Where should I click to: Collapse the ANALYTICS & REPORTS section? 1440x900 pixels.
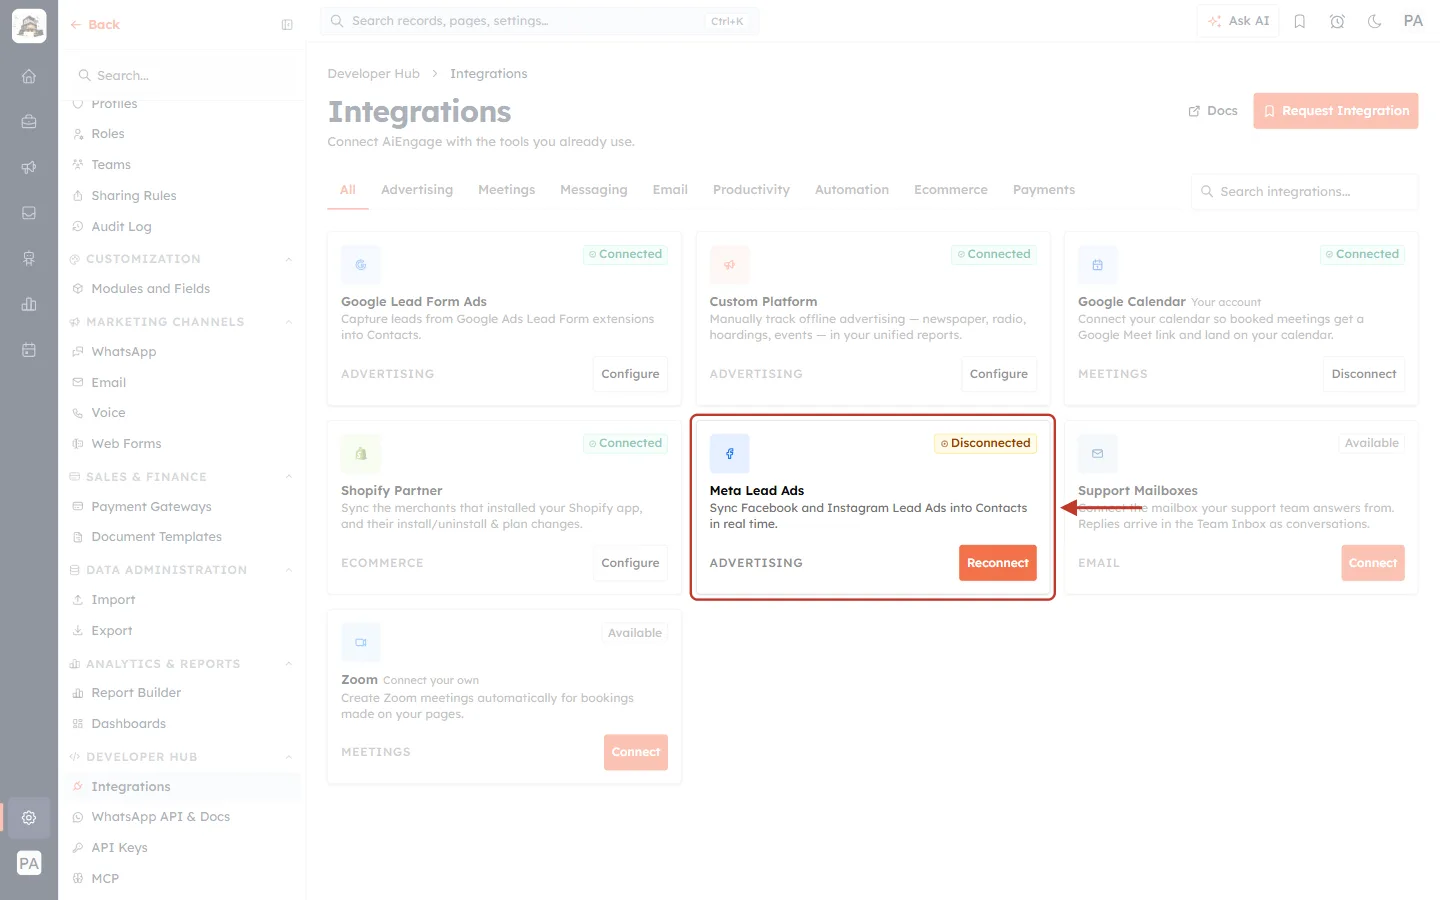coord(289,664)
